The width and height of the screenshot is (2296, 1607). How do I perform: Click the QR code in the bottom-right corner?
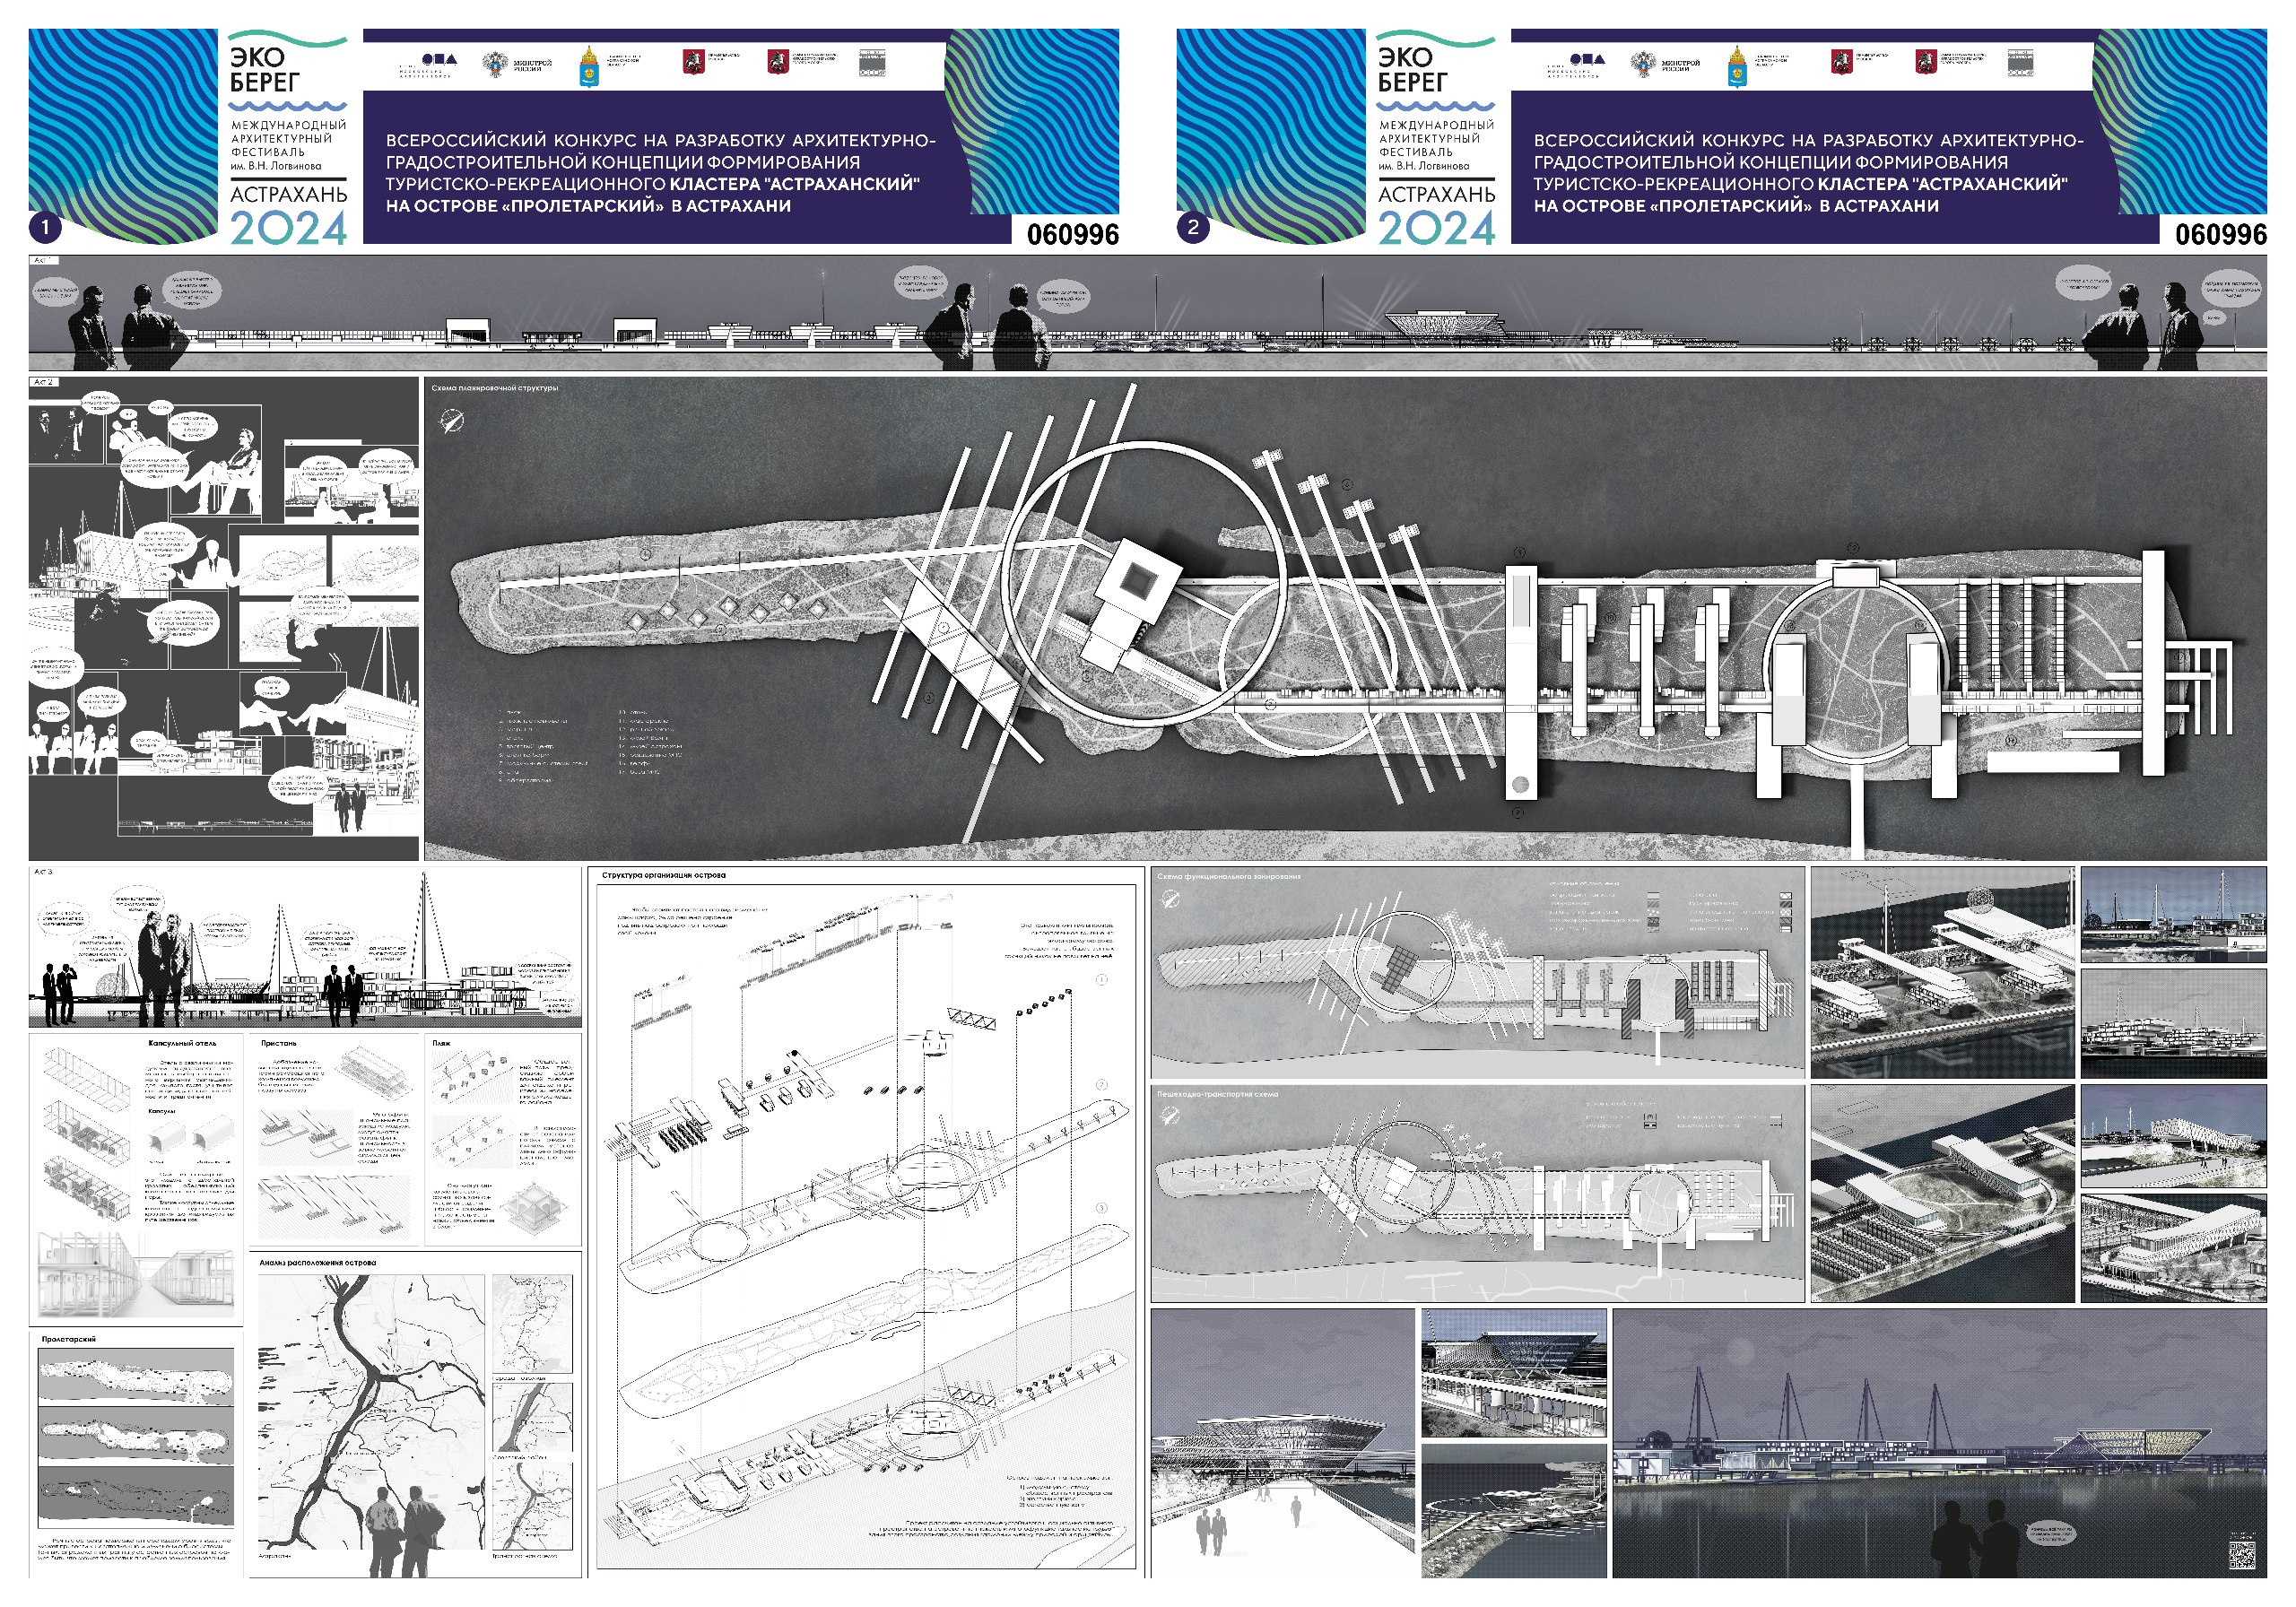click(x=2242, y=1555)
